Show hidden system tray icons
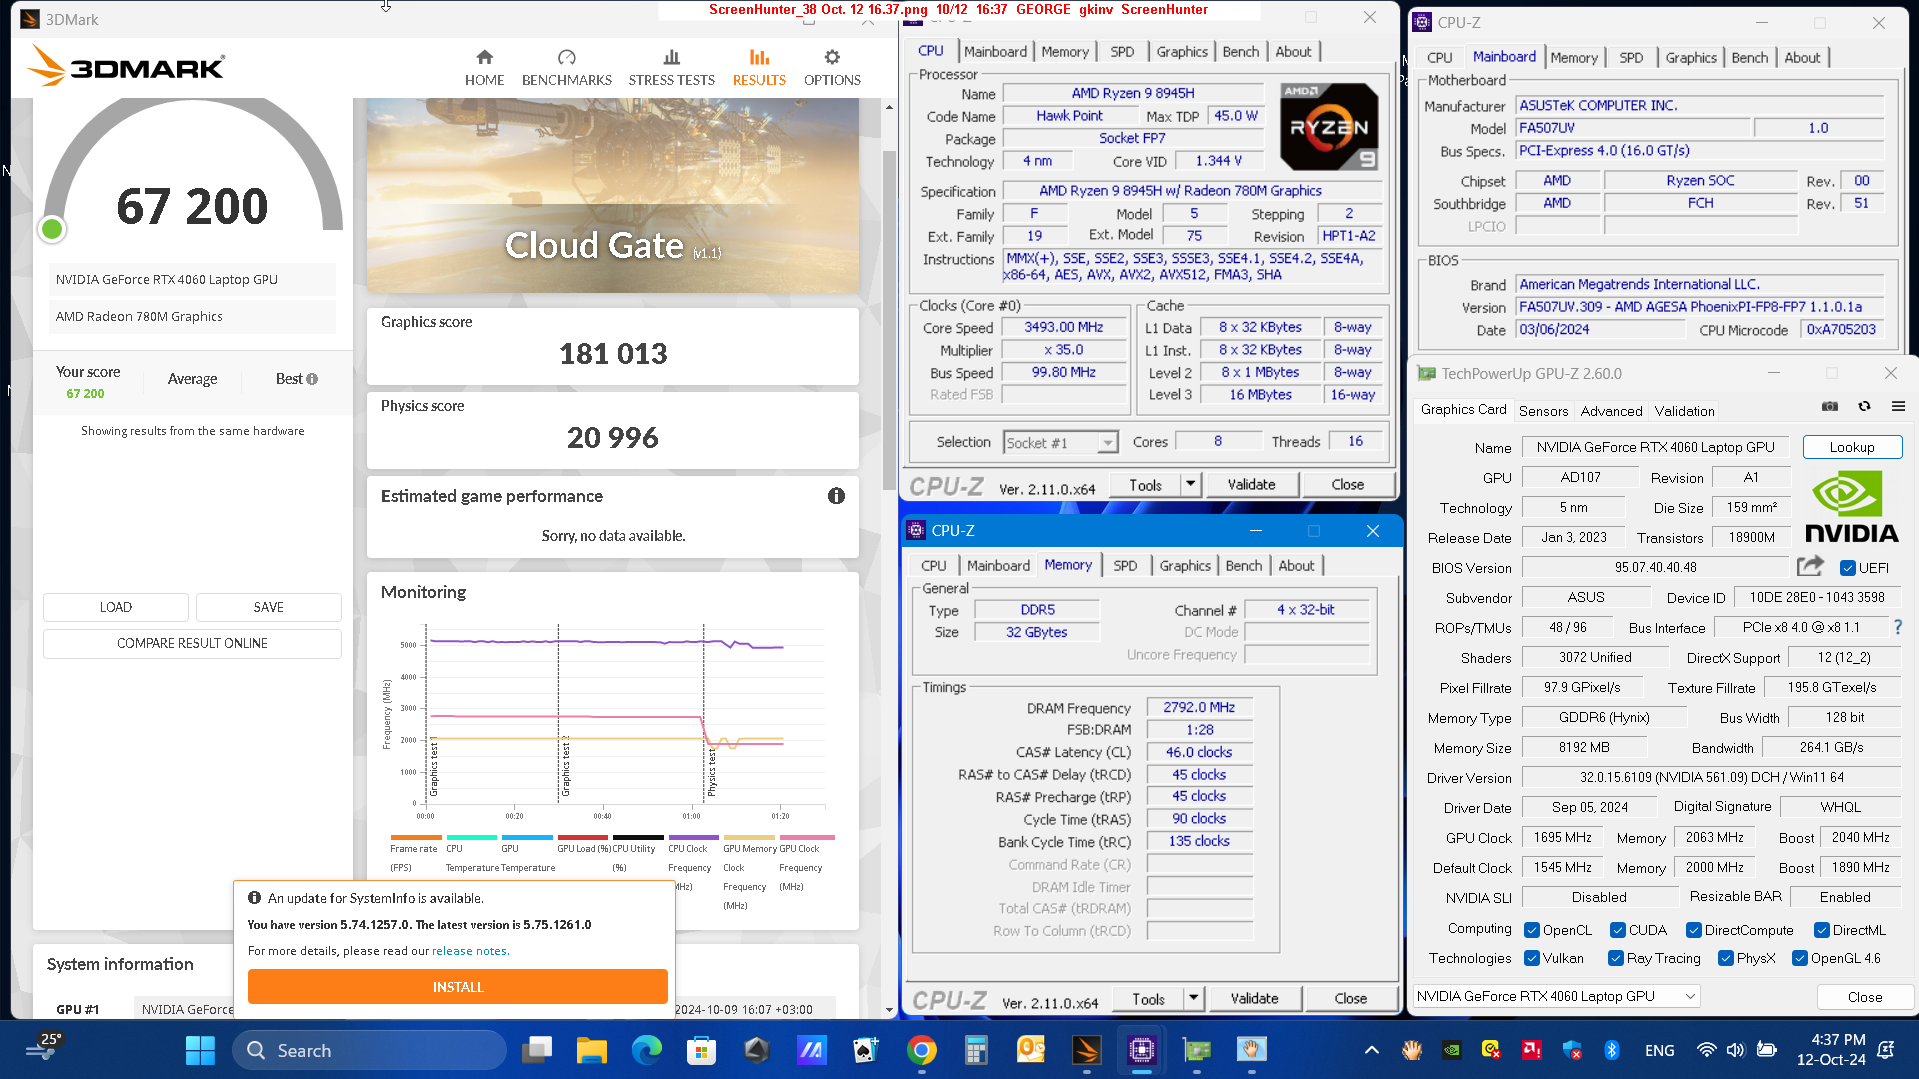This screenshot has height=1079, width=1919. pyautogui.click(x=1371, y=1050)
